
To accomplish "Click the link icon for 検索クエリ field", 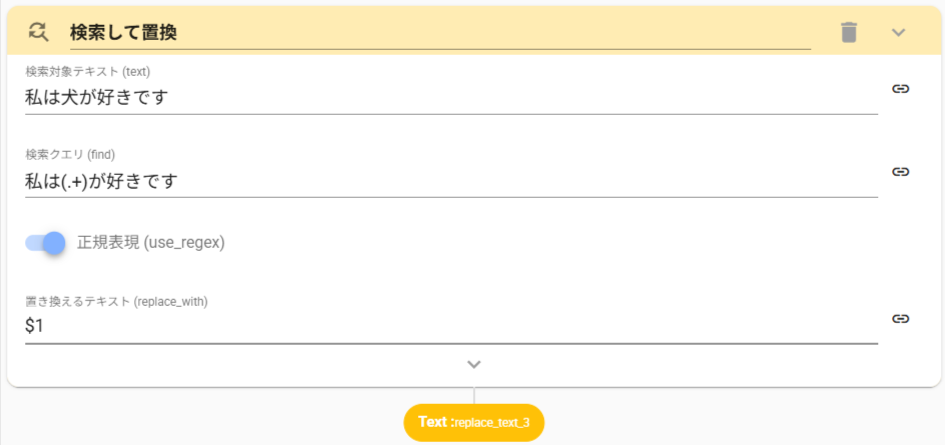I will pyautogui.click(x=900, y=171).
